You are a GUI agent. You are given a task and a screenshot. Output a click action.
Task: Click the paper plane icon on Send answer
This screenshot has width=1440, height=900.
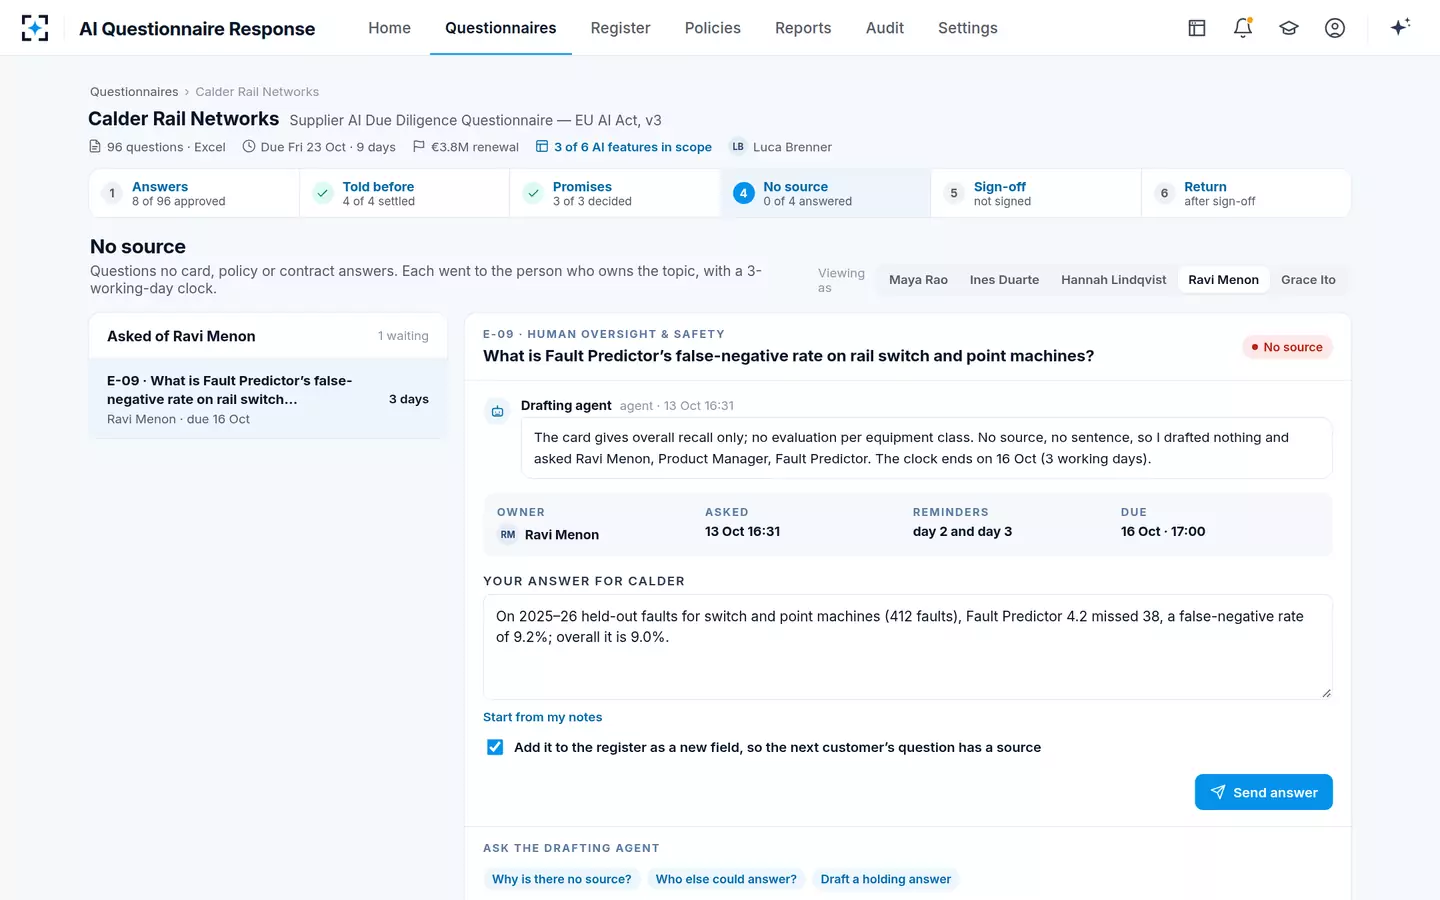(1218, 792)
